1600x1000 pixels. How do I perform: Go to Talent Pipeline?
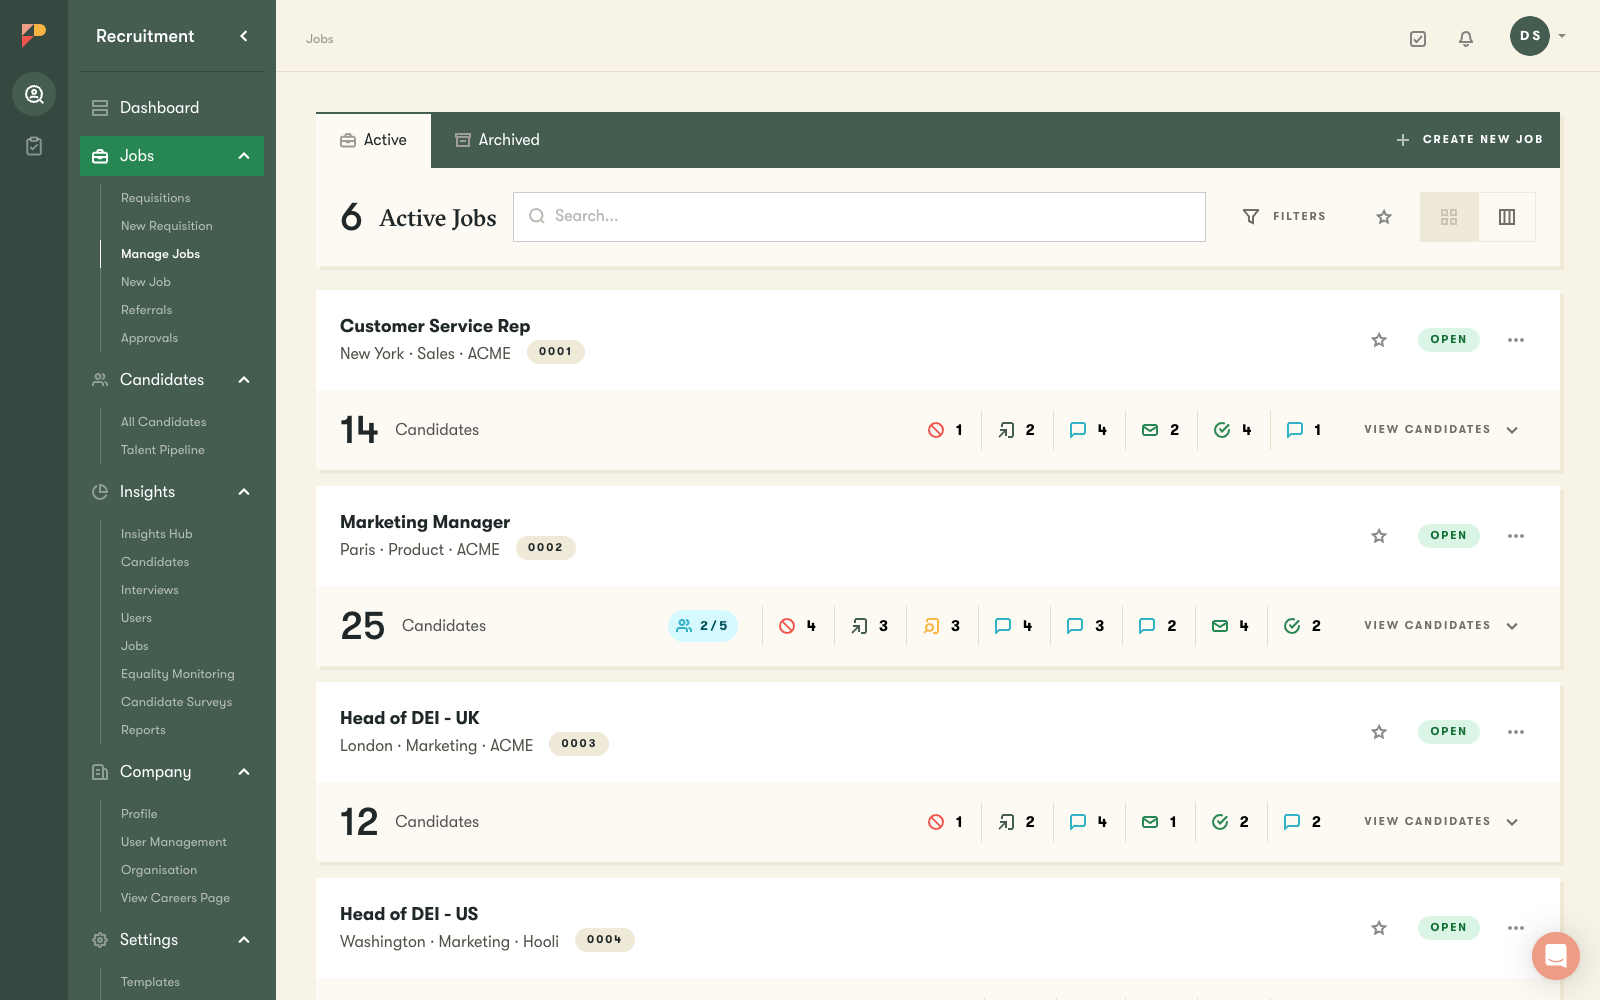click(x=162, y=450)
